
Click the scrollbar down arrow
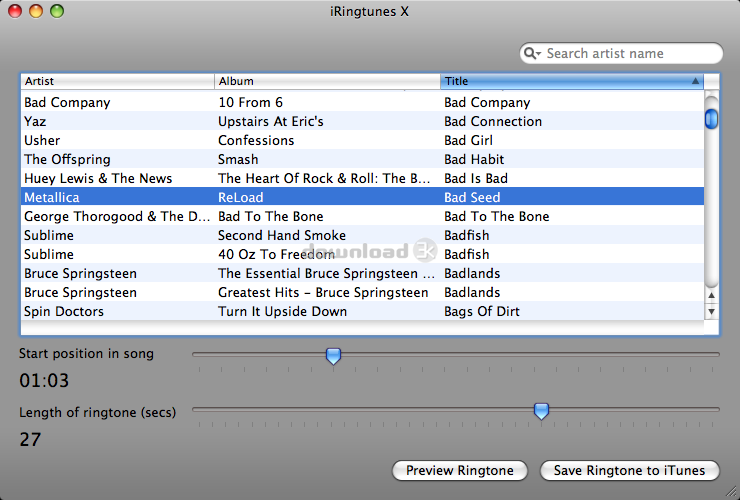tap(711, 312)
